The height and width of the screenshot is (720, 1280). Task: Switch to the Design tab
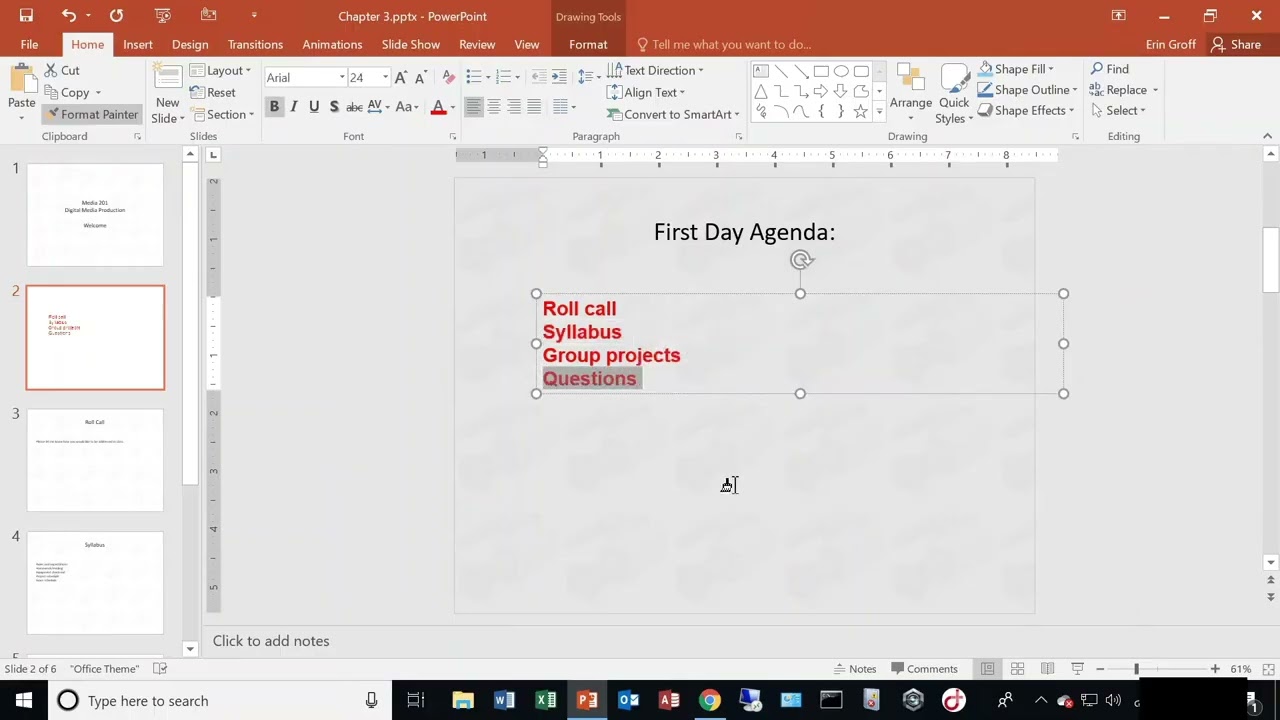(190, 44)
